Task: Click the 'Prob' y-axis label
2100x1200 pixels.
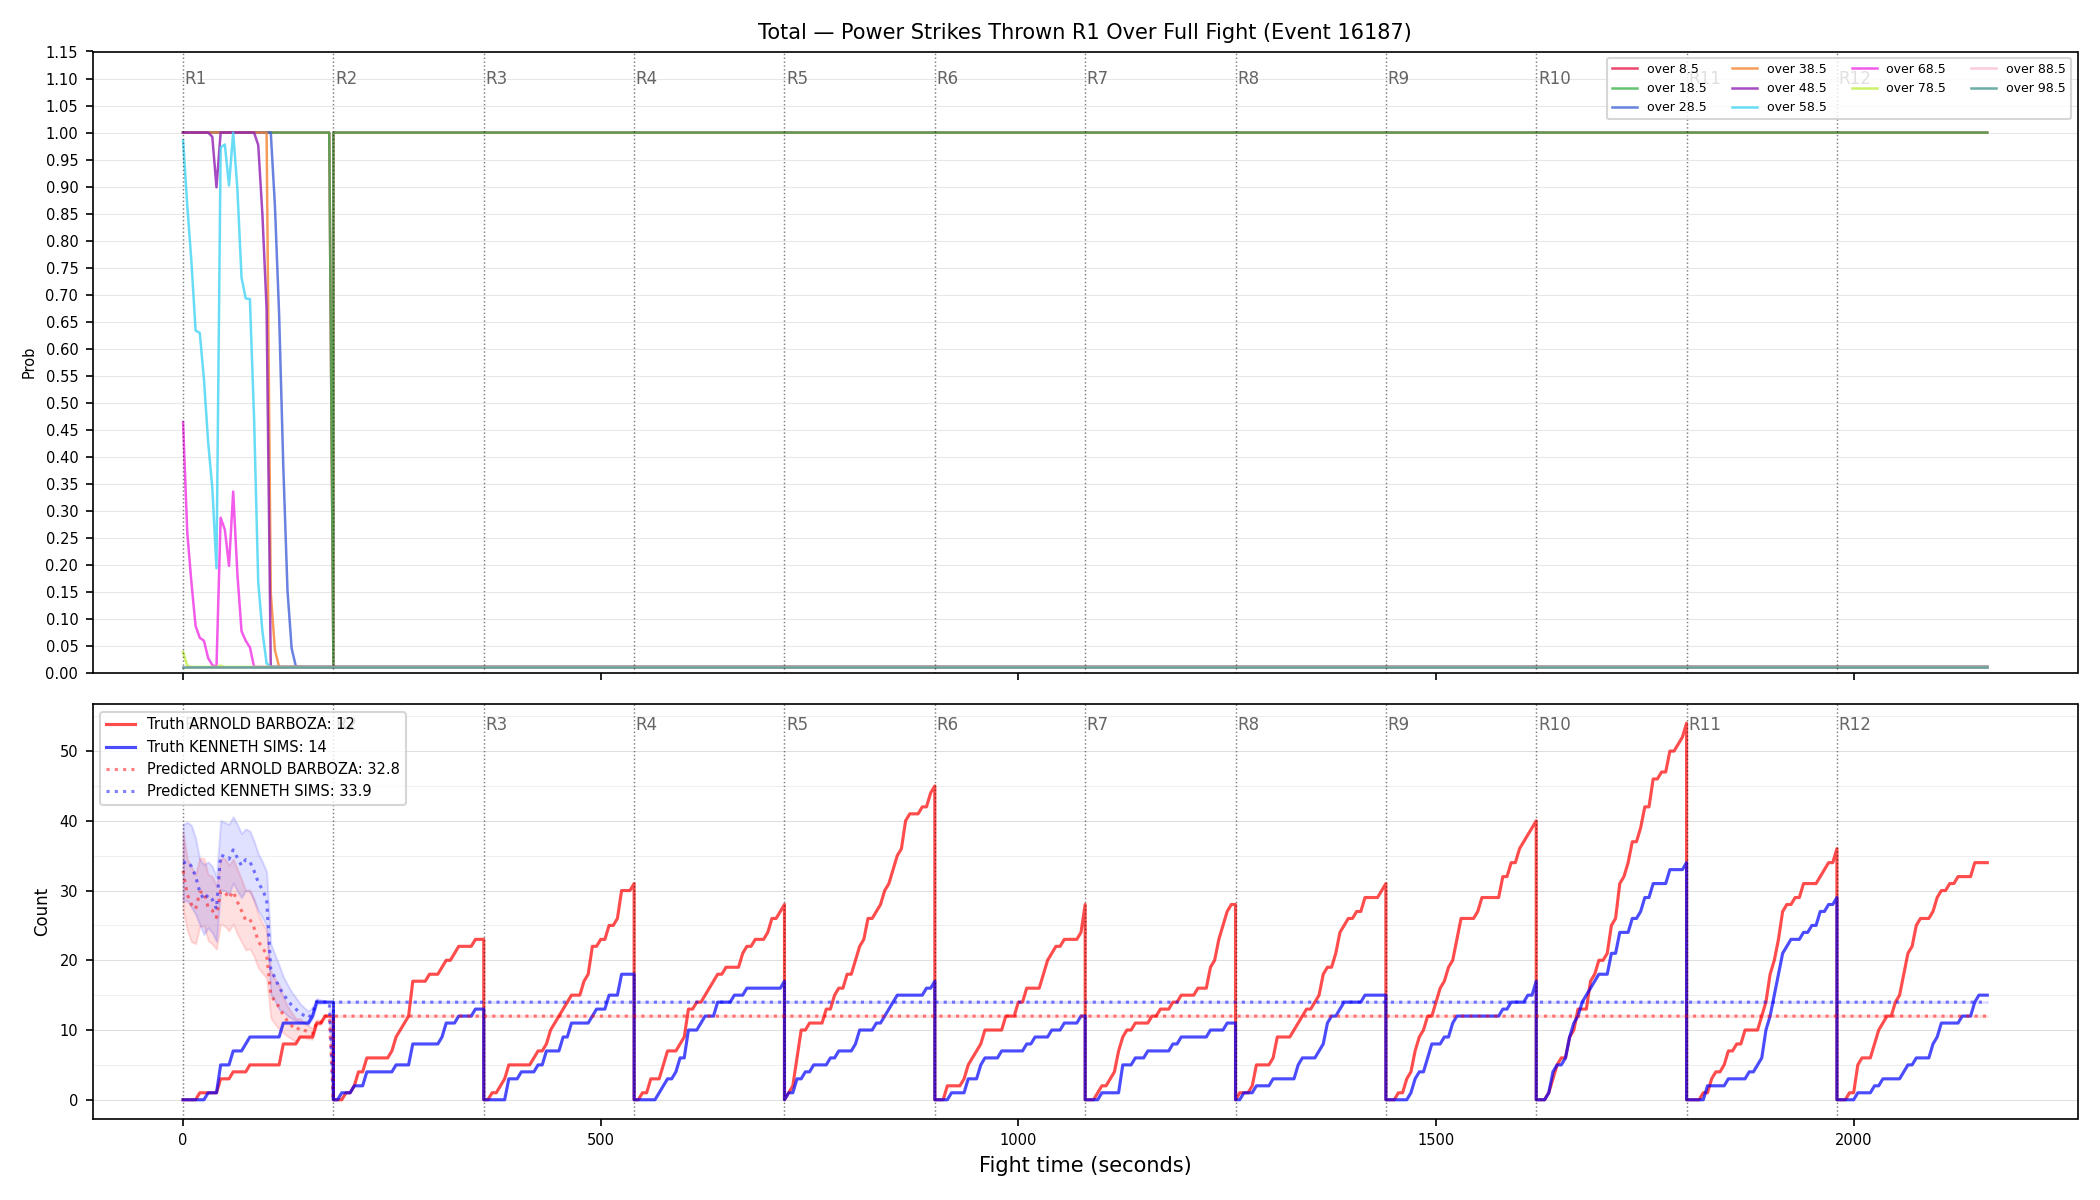Action: click(x=28, y=363)
